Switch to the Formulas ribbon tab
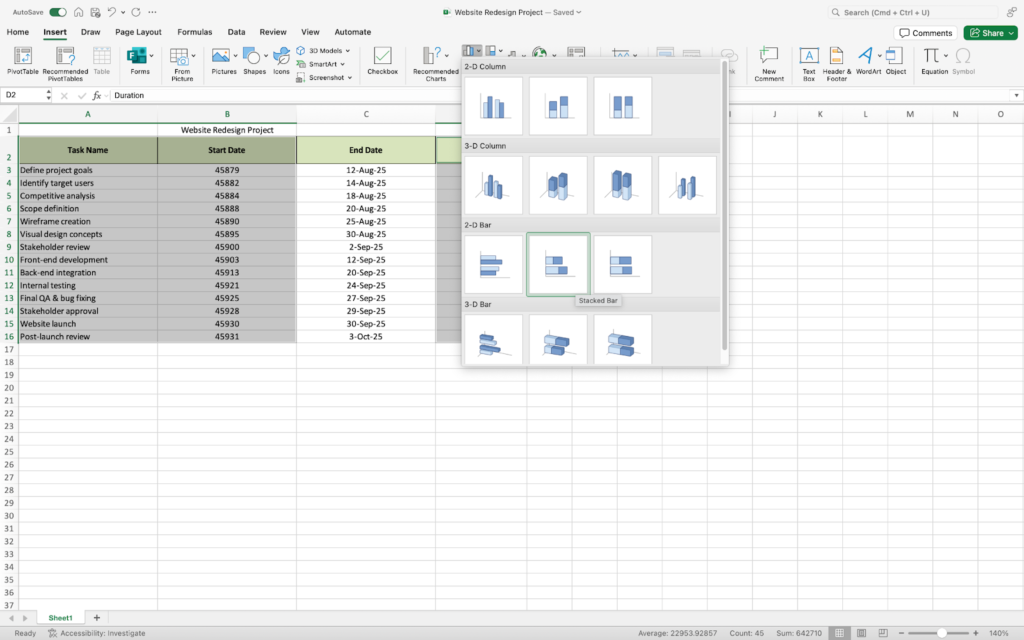 194,32
